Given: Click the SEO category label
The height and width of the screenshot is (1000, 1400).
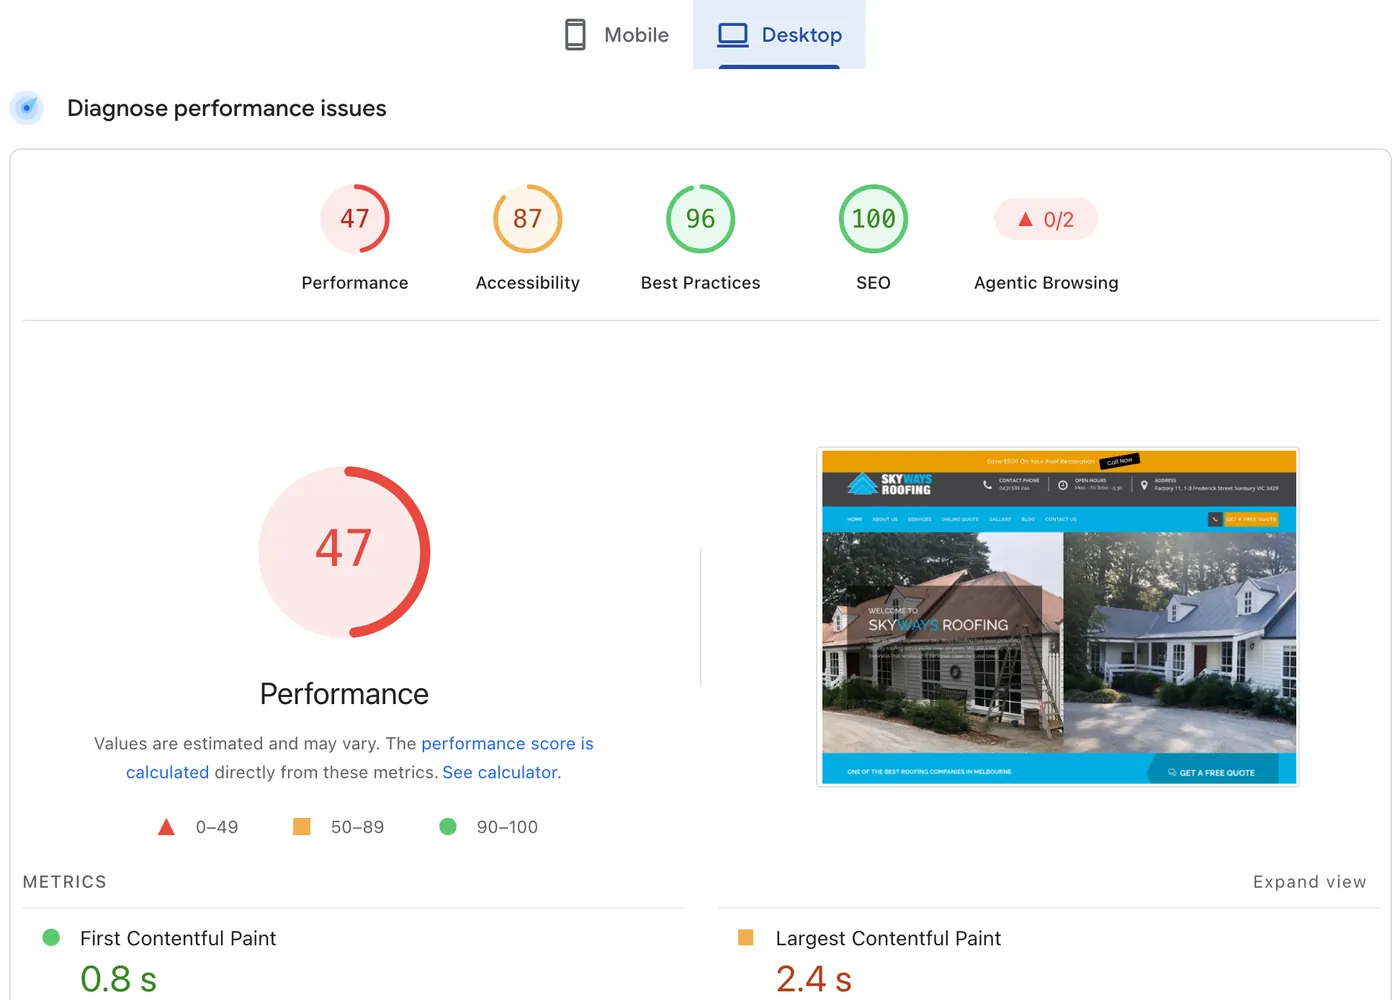Looking at the screenshot, I should pyautogui.click(x=873, y=283).
